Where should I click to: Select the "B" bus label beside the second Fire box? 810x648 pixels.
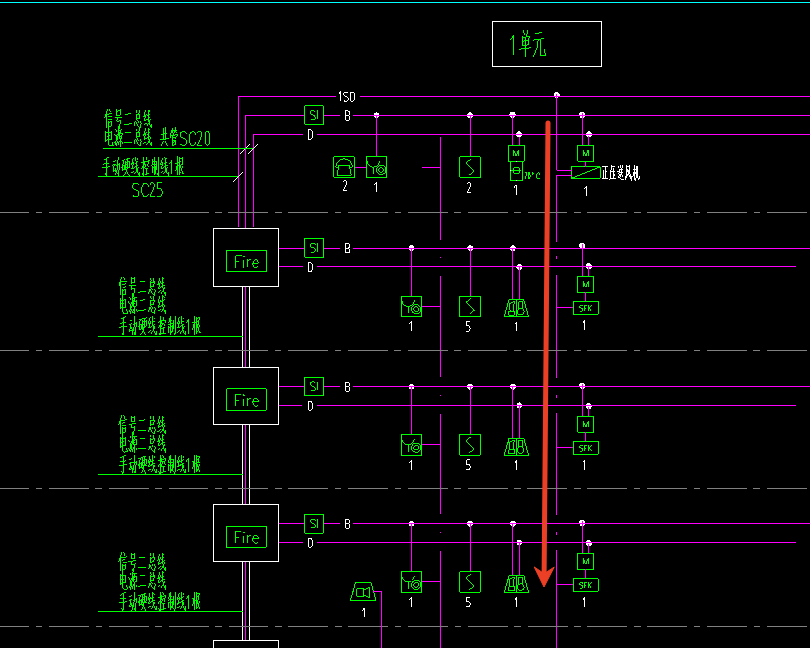pos(347,387)
